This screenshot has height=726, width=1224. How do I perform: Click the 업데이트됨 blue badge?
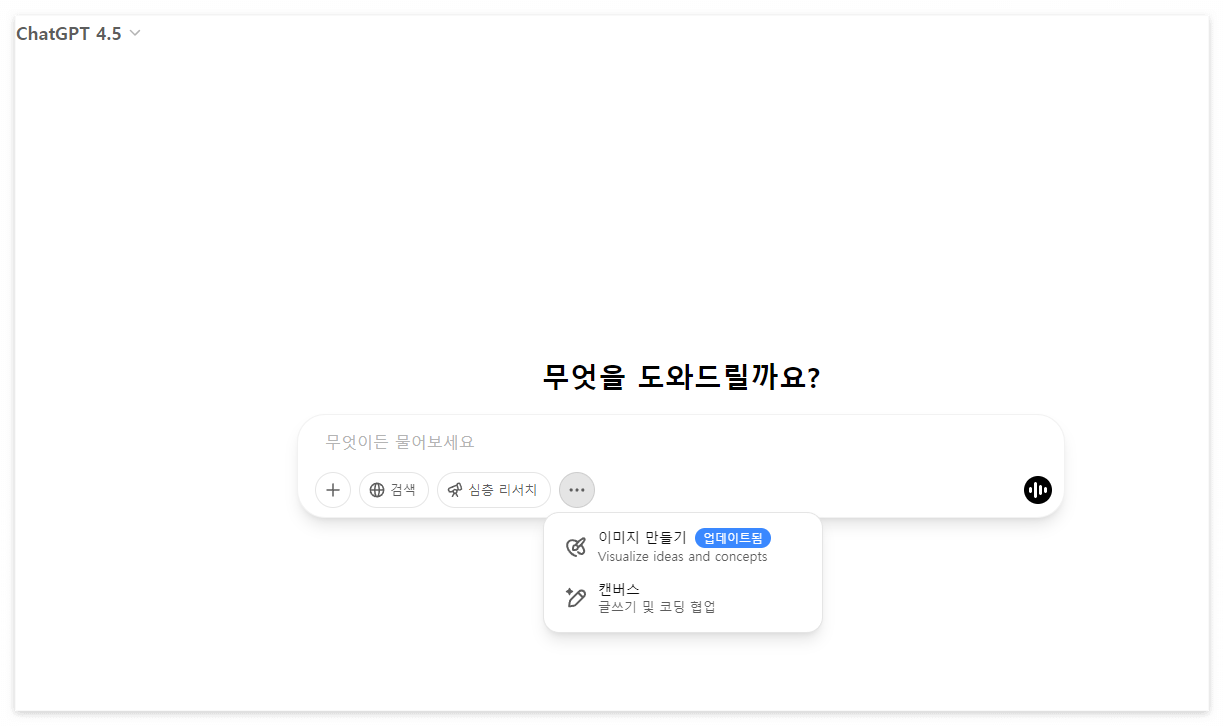pyautogui.click(x=733, y=538)
